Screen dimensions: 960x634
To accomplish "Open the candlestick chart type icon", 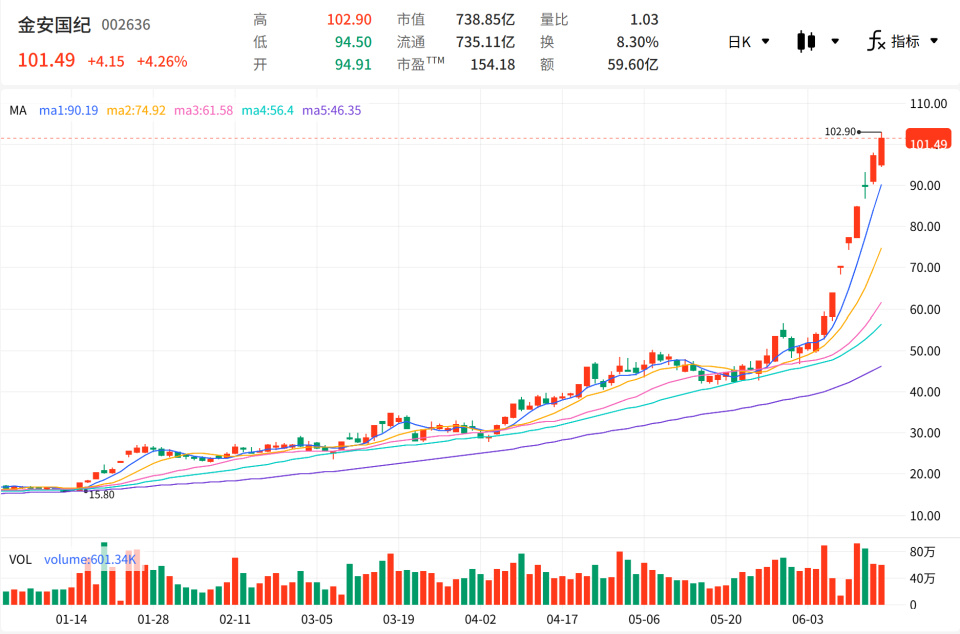I will coord(806,42).
